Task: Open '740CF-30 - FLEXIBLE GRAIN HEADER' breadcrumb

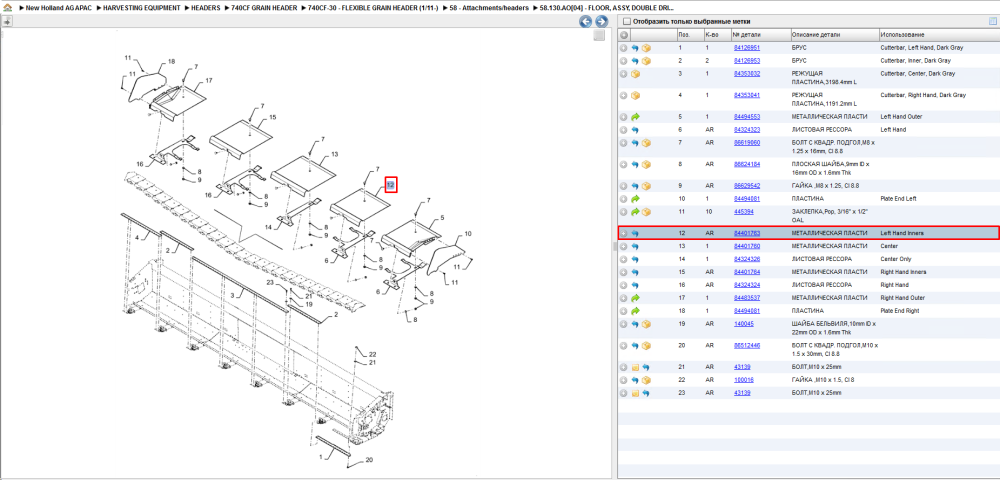Action: 373,8
